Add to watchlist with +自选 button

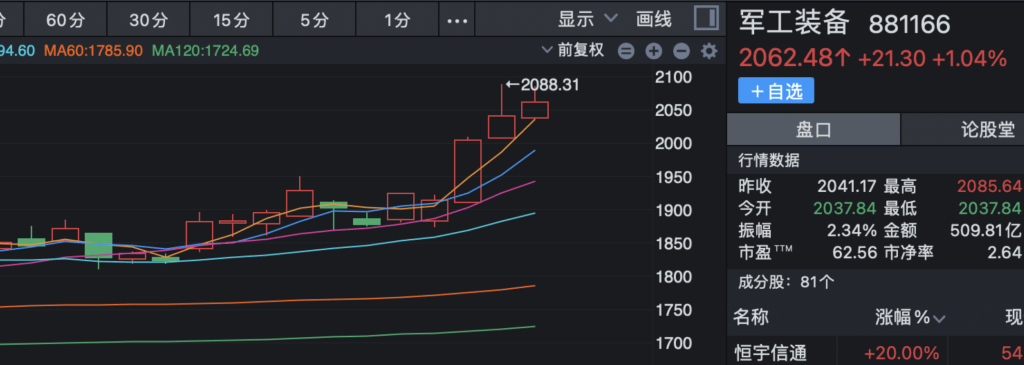click(x=776, y=91)
